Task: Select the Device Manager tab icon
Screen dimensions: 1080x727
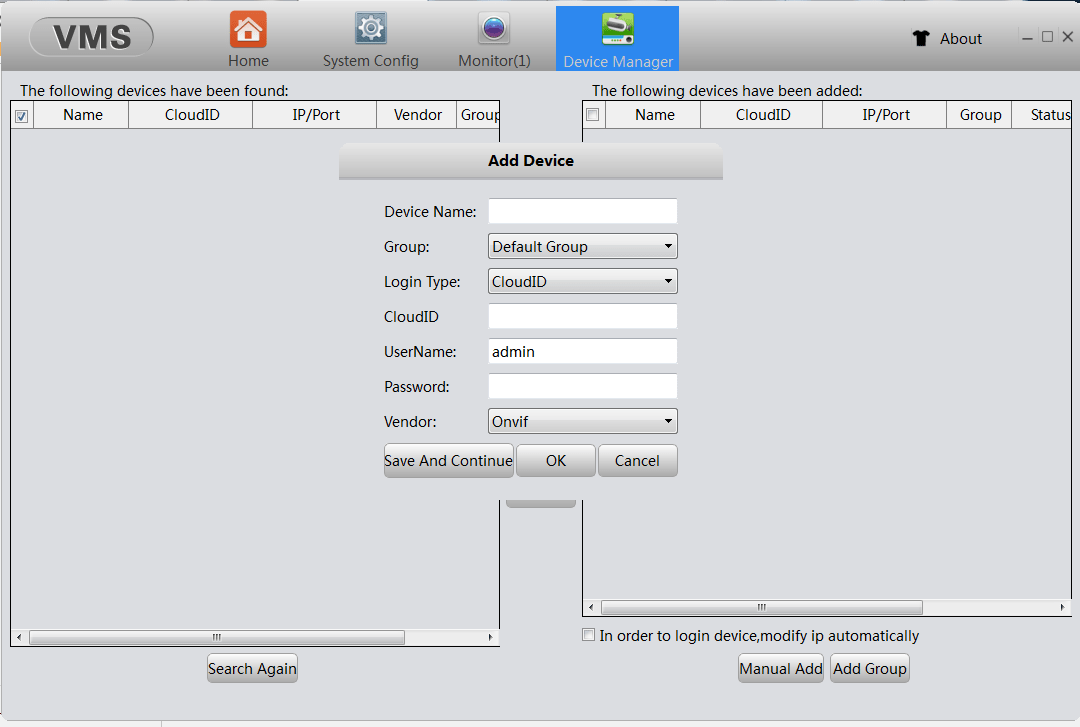Action: pyautogui.click(x=618, y=29)
